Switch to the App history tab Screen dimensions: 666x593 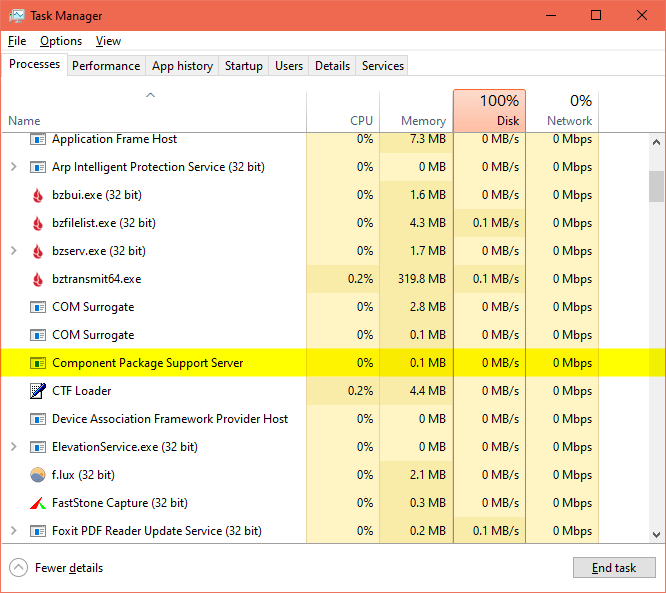182,66
